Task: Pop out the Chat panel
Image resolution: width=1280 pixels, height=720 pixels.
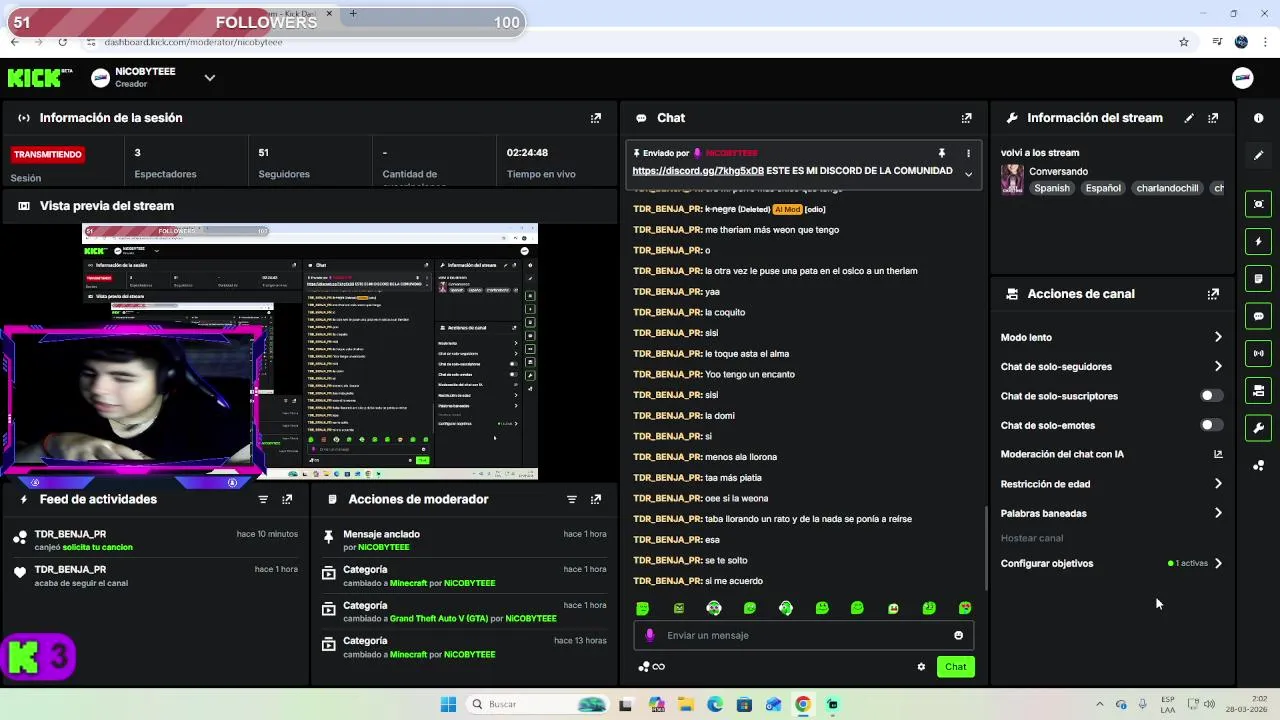Action: (x=966, y=118)
